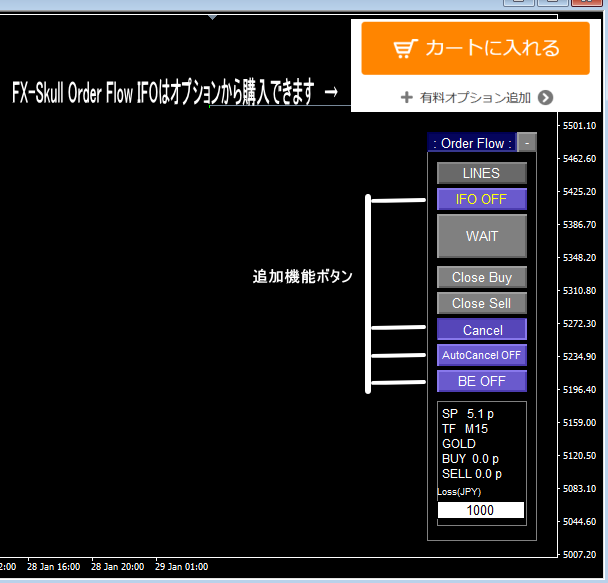Screen dimensions: 608x583
Task: Click the Close Buy button
Action: click(x=481, y=277)
